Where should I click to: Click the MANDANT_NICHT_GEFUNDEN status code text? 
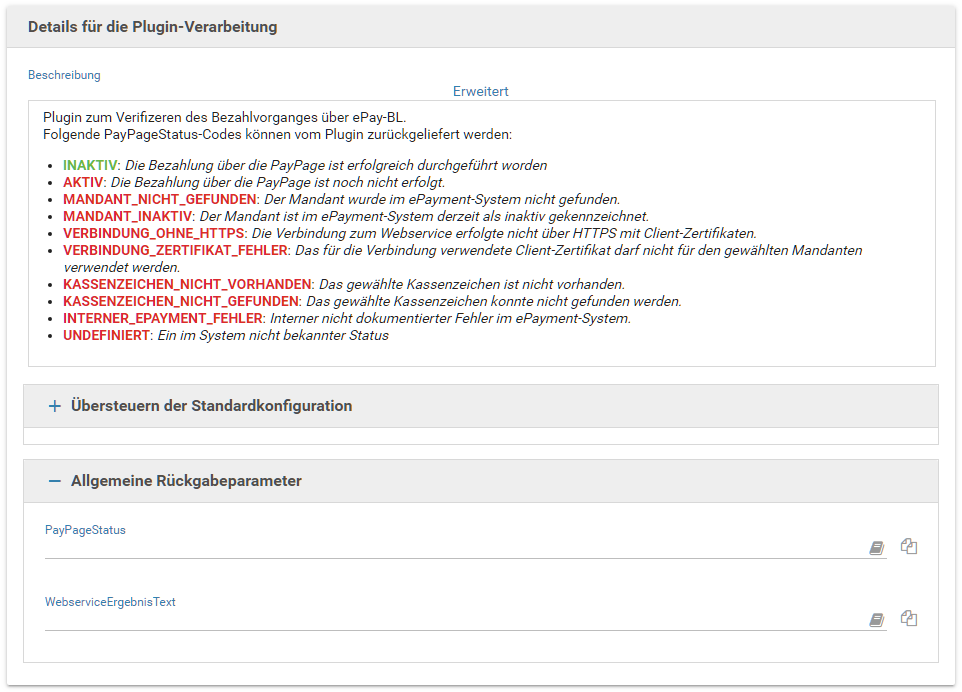point(159,199)
